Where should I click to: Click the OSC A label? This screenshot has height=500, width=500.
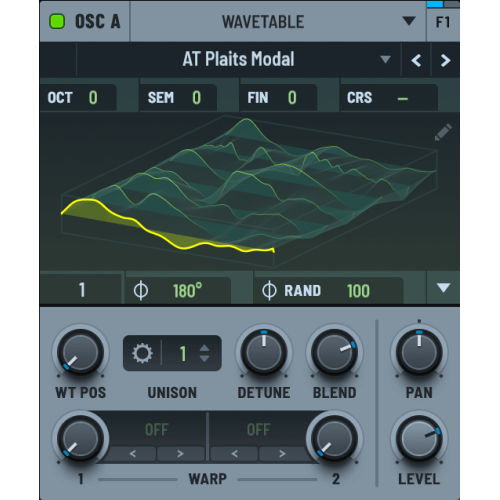[x=97, y=22]
